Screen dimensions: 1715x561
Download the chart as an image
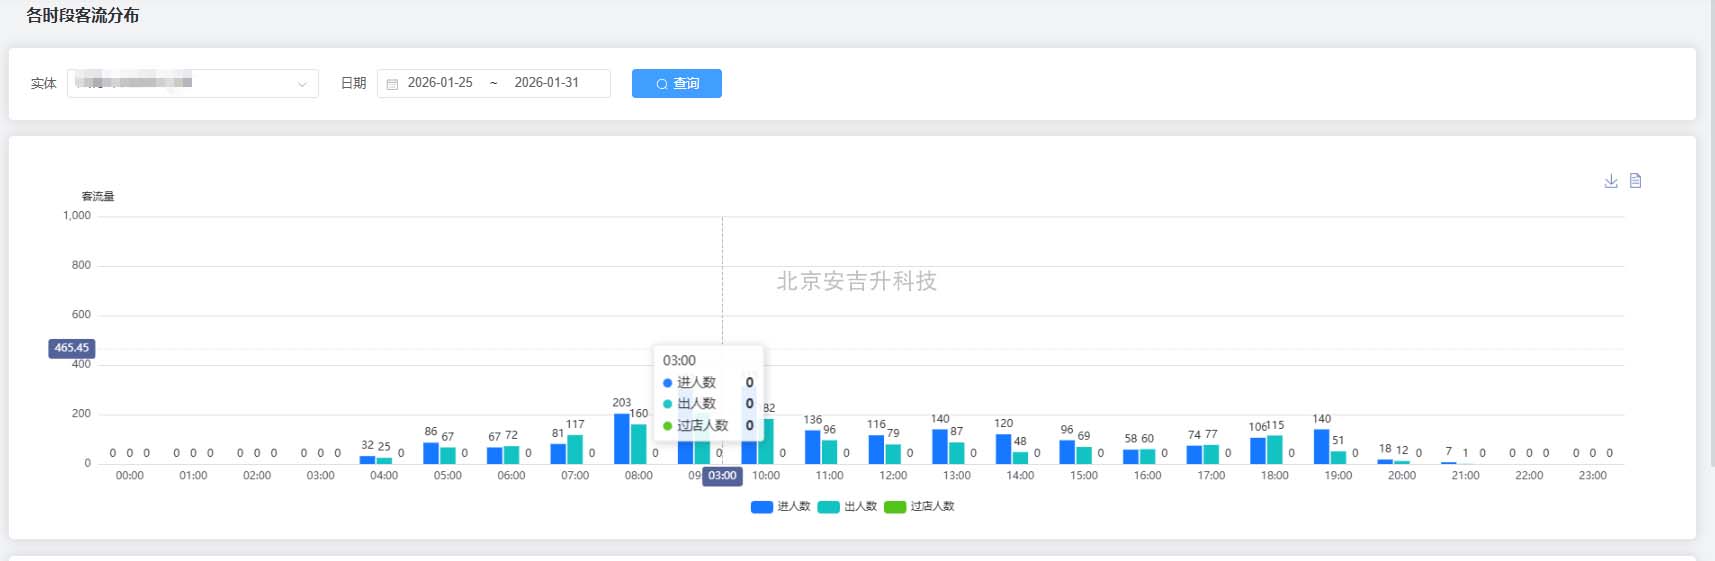click(x=1610, y=181)
